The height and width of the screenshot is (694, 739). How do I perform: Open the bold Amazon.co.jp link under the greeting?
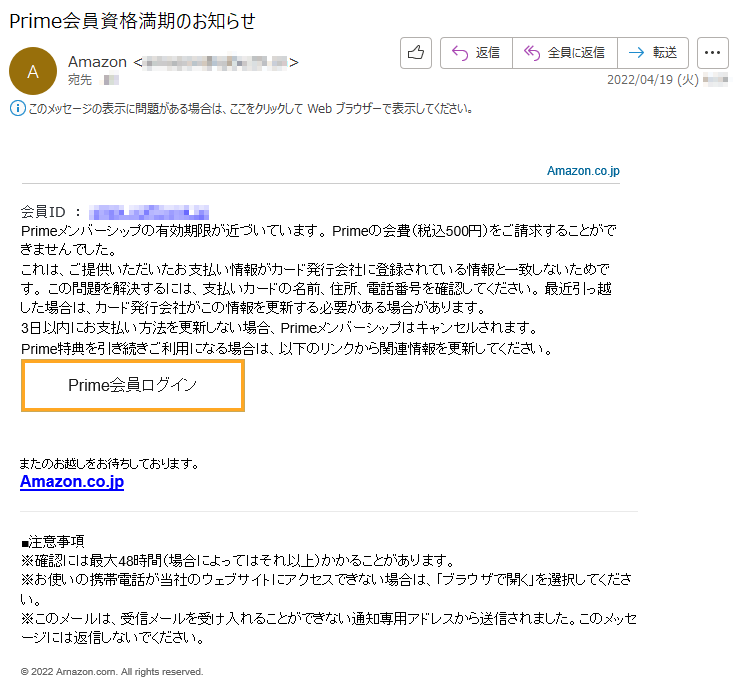click(72, 482)
